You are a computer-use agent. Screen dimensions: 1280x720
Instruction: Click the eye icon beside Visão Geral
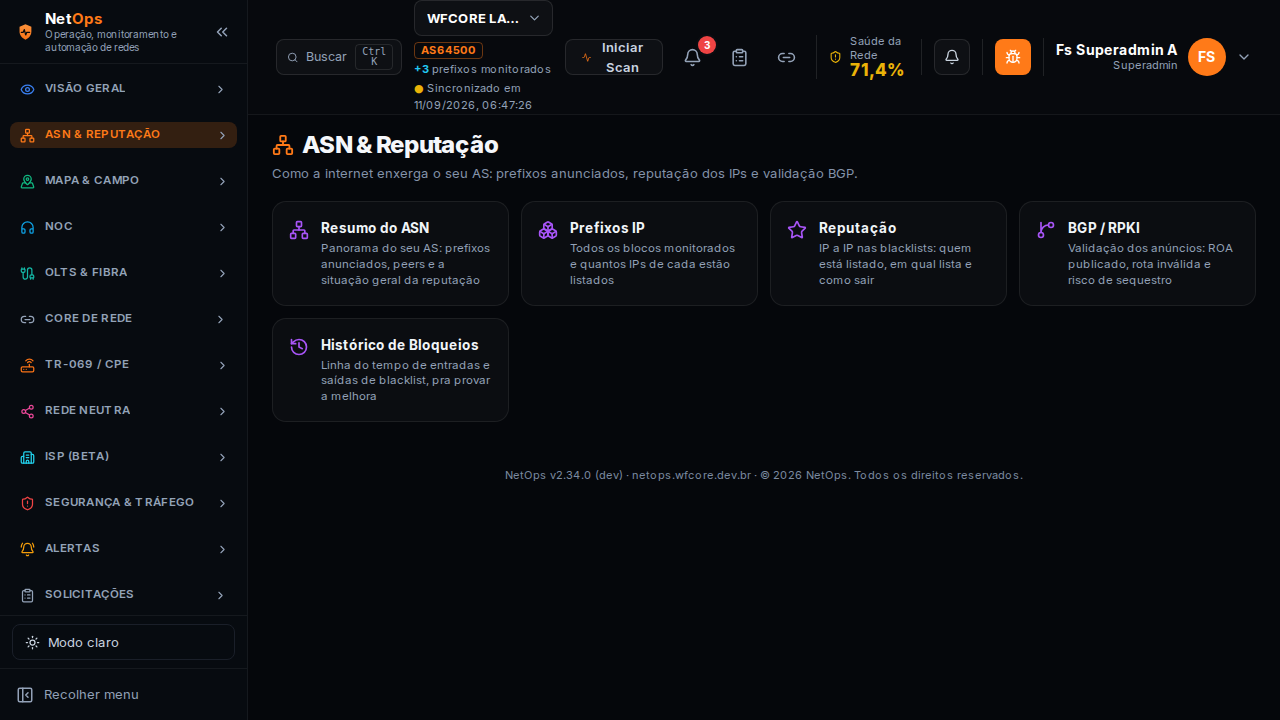[28, 89]
